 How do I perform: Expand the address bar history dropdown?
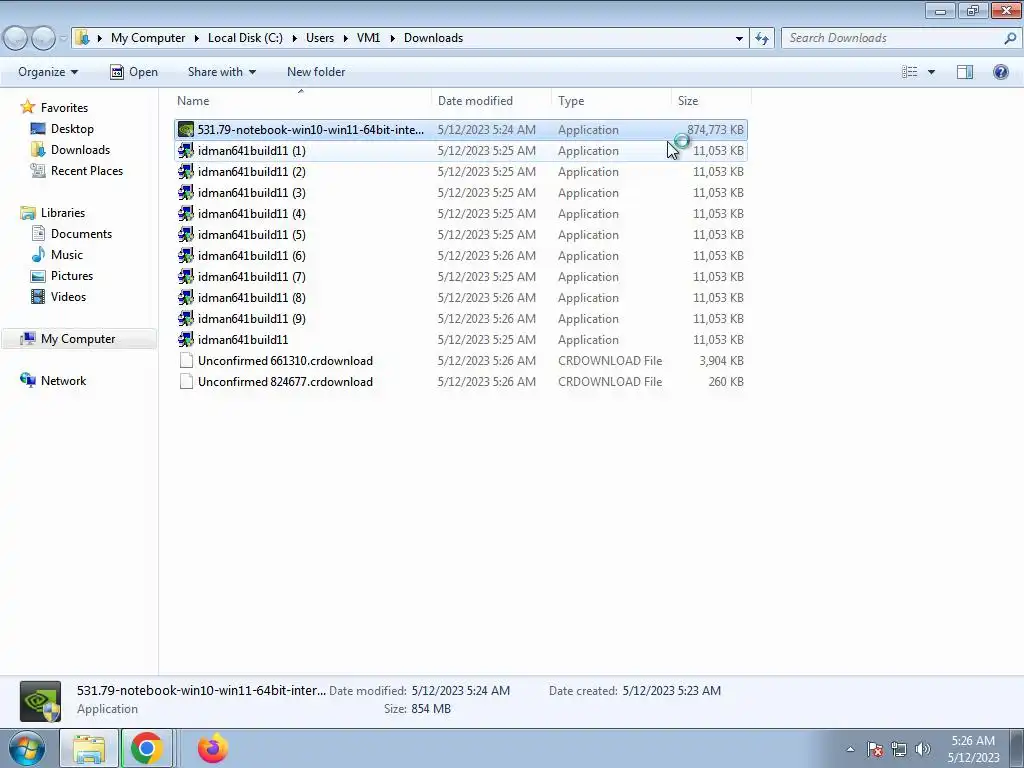point(739,38)
